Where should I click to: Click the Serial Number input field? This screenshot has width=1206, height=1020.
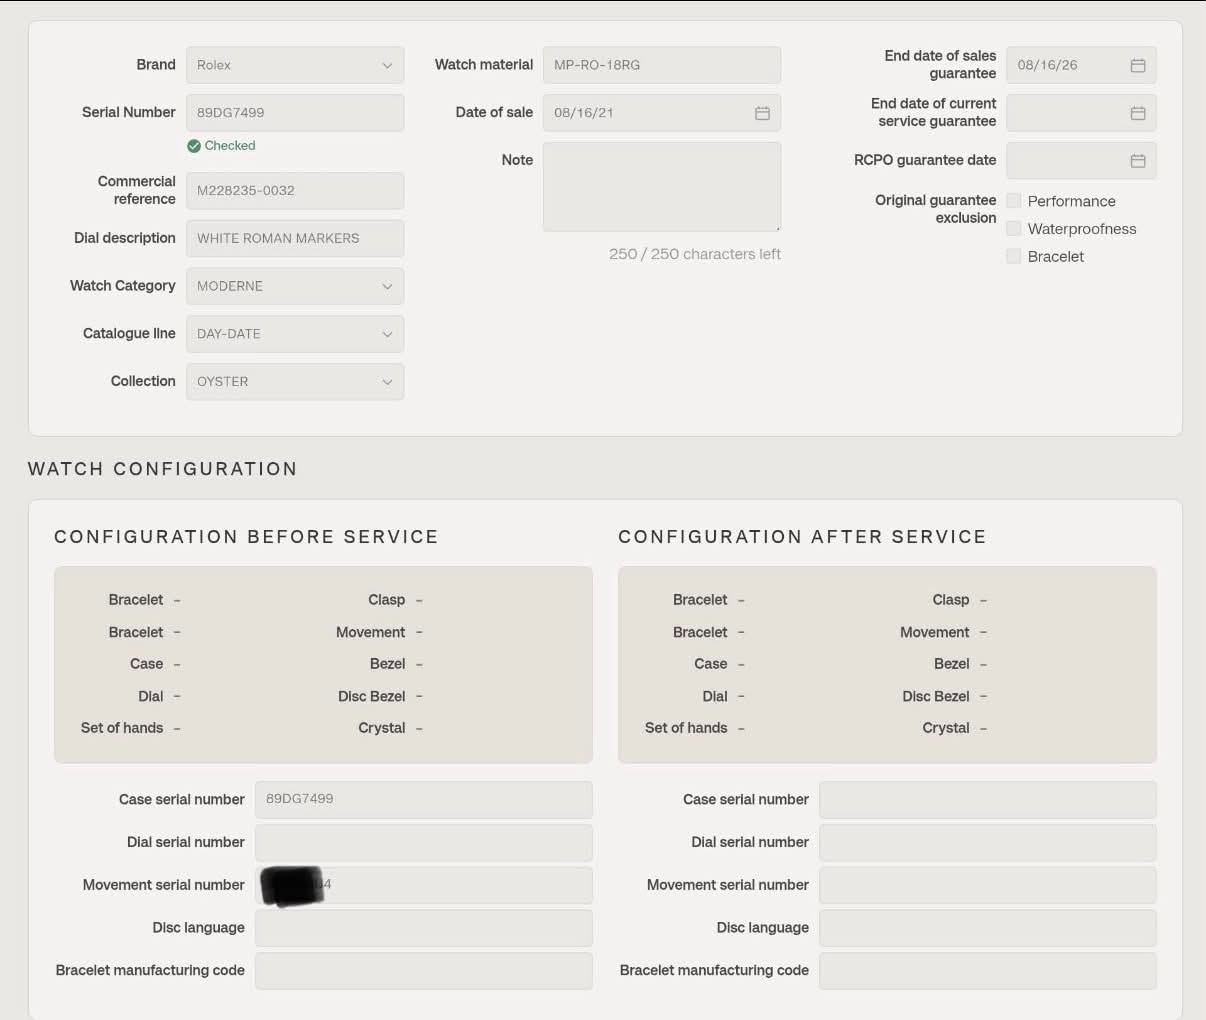pos(295,113)
